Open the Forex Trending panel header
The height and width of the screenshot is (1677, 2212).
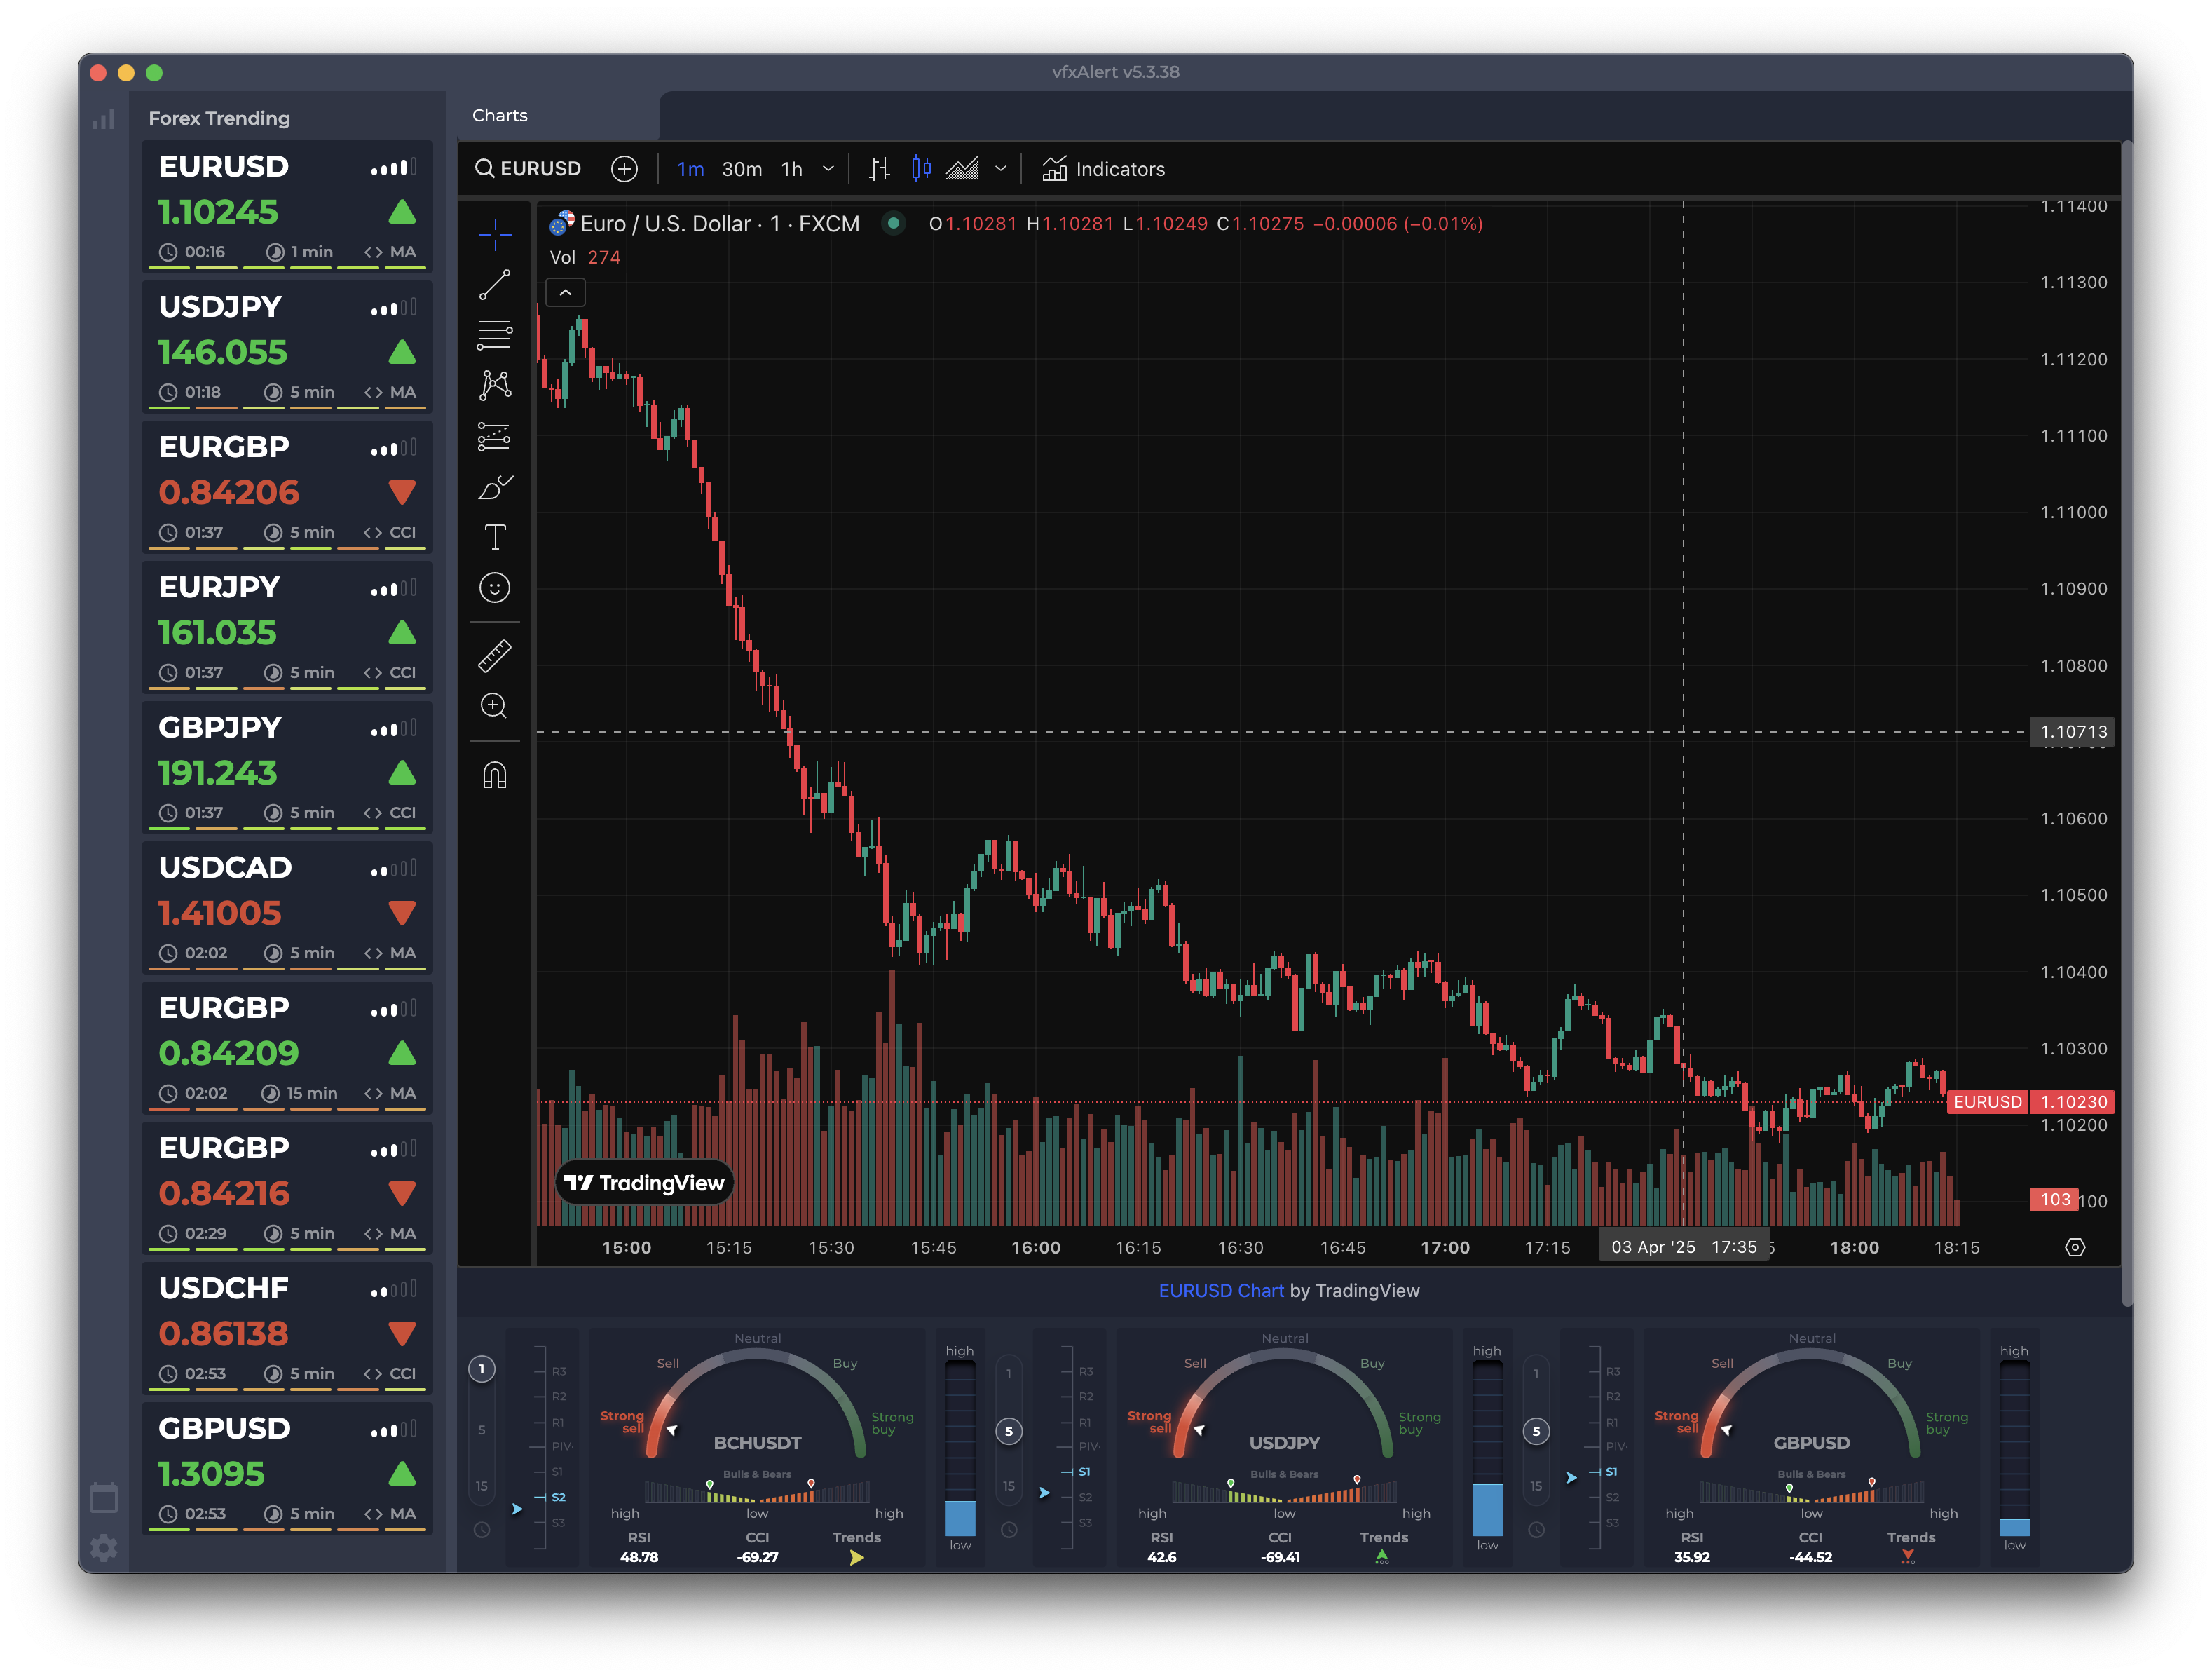click(x=219, y=118)
